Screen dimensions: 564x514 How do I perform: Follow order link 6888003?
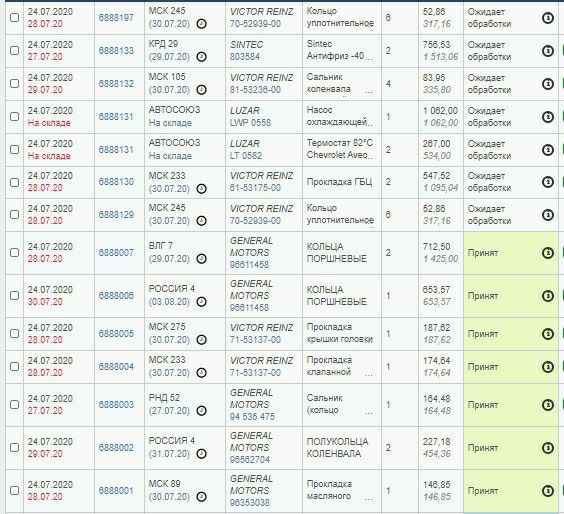116,405
